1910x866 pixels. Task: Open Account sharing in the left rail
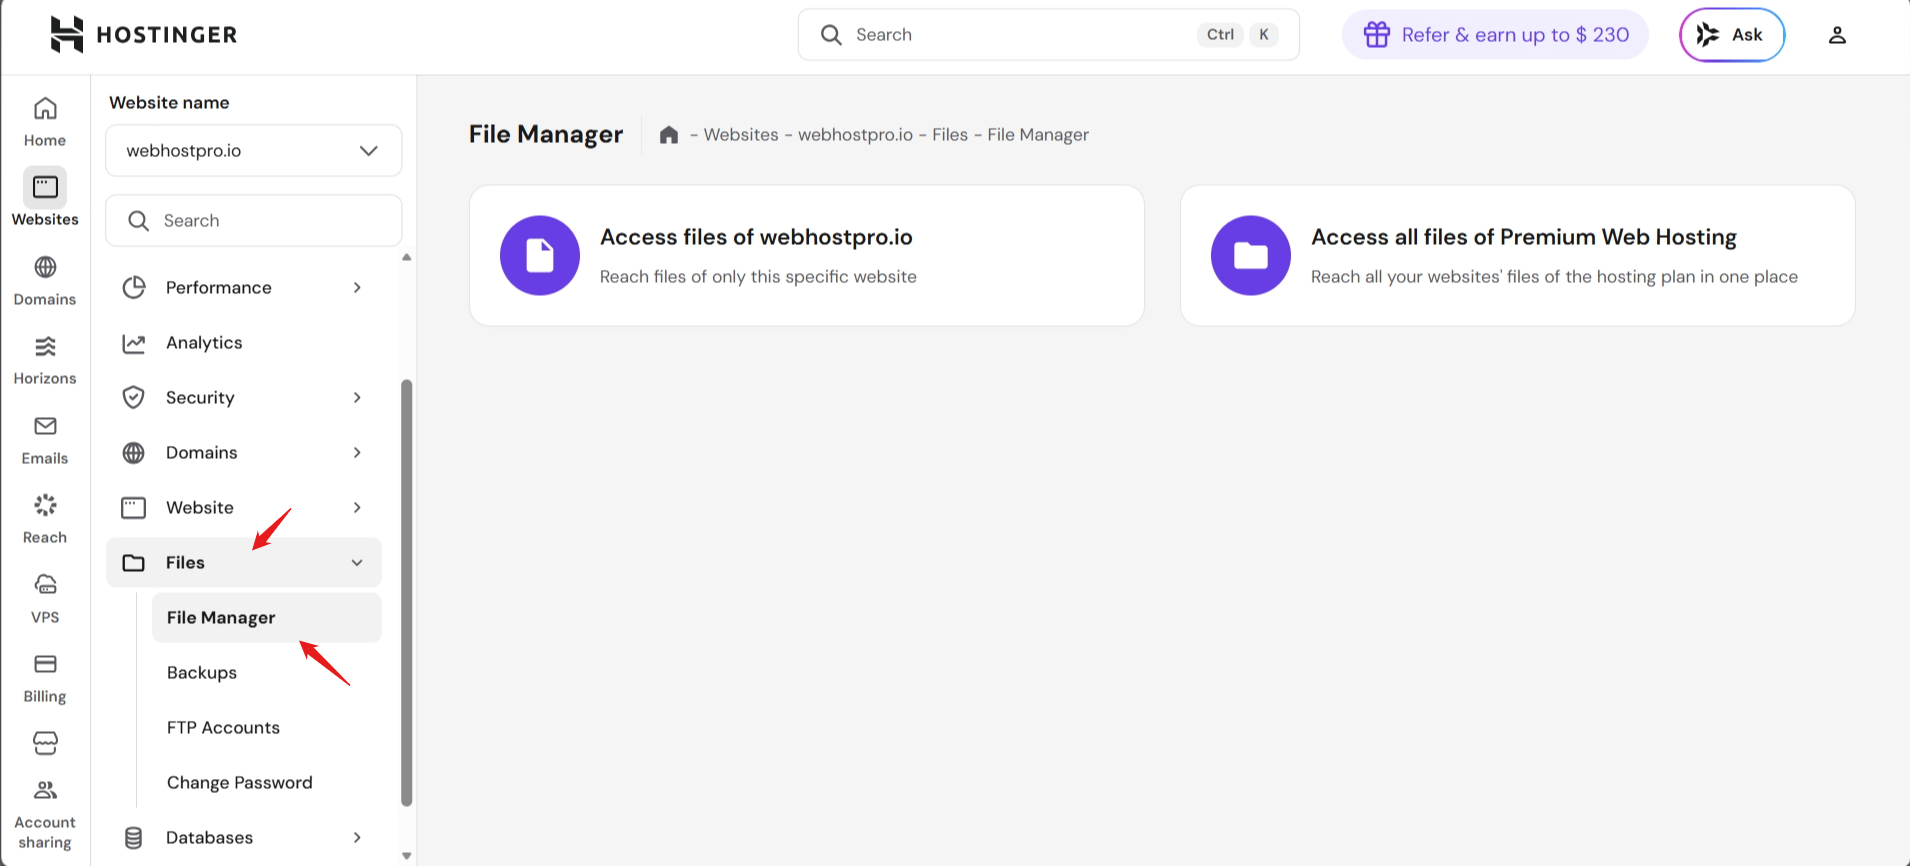click(x=45, y=815)
